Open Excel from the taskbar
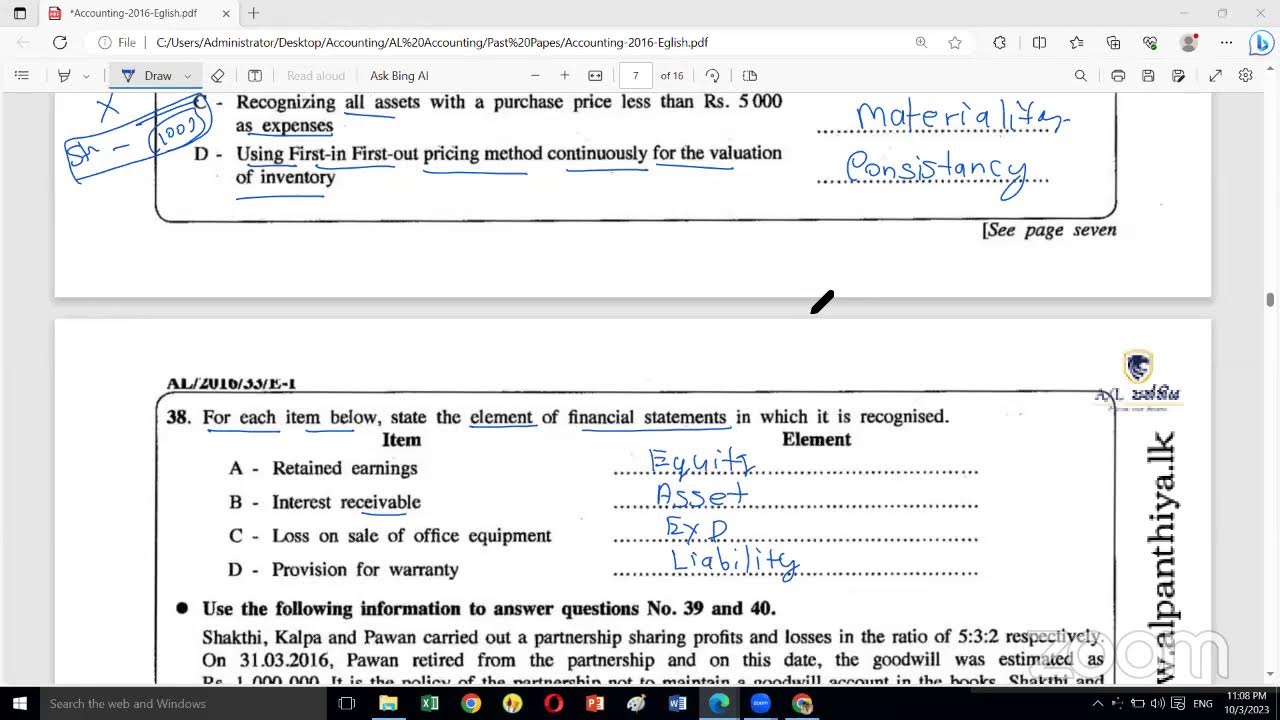This screenshot has width=1280, height=720. (430, 704)
